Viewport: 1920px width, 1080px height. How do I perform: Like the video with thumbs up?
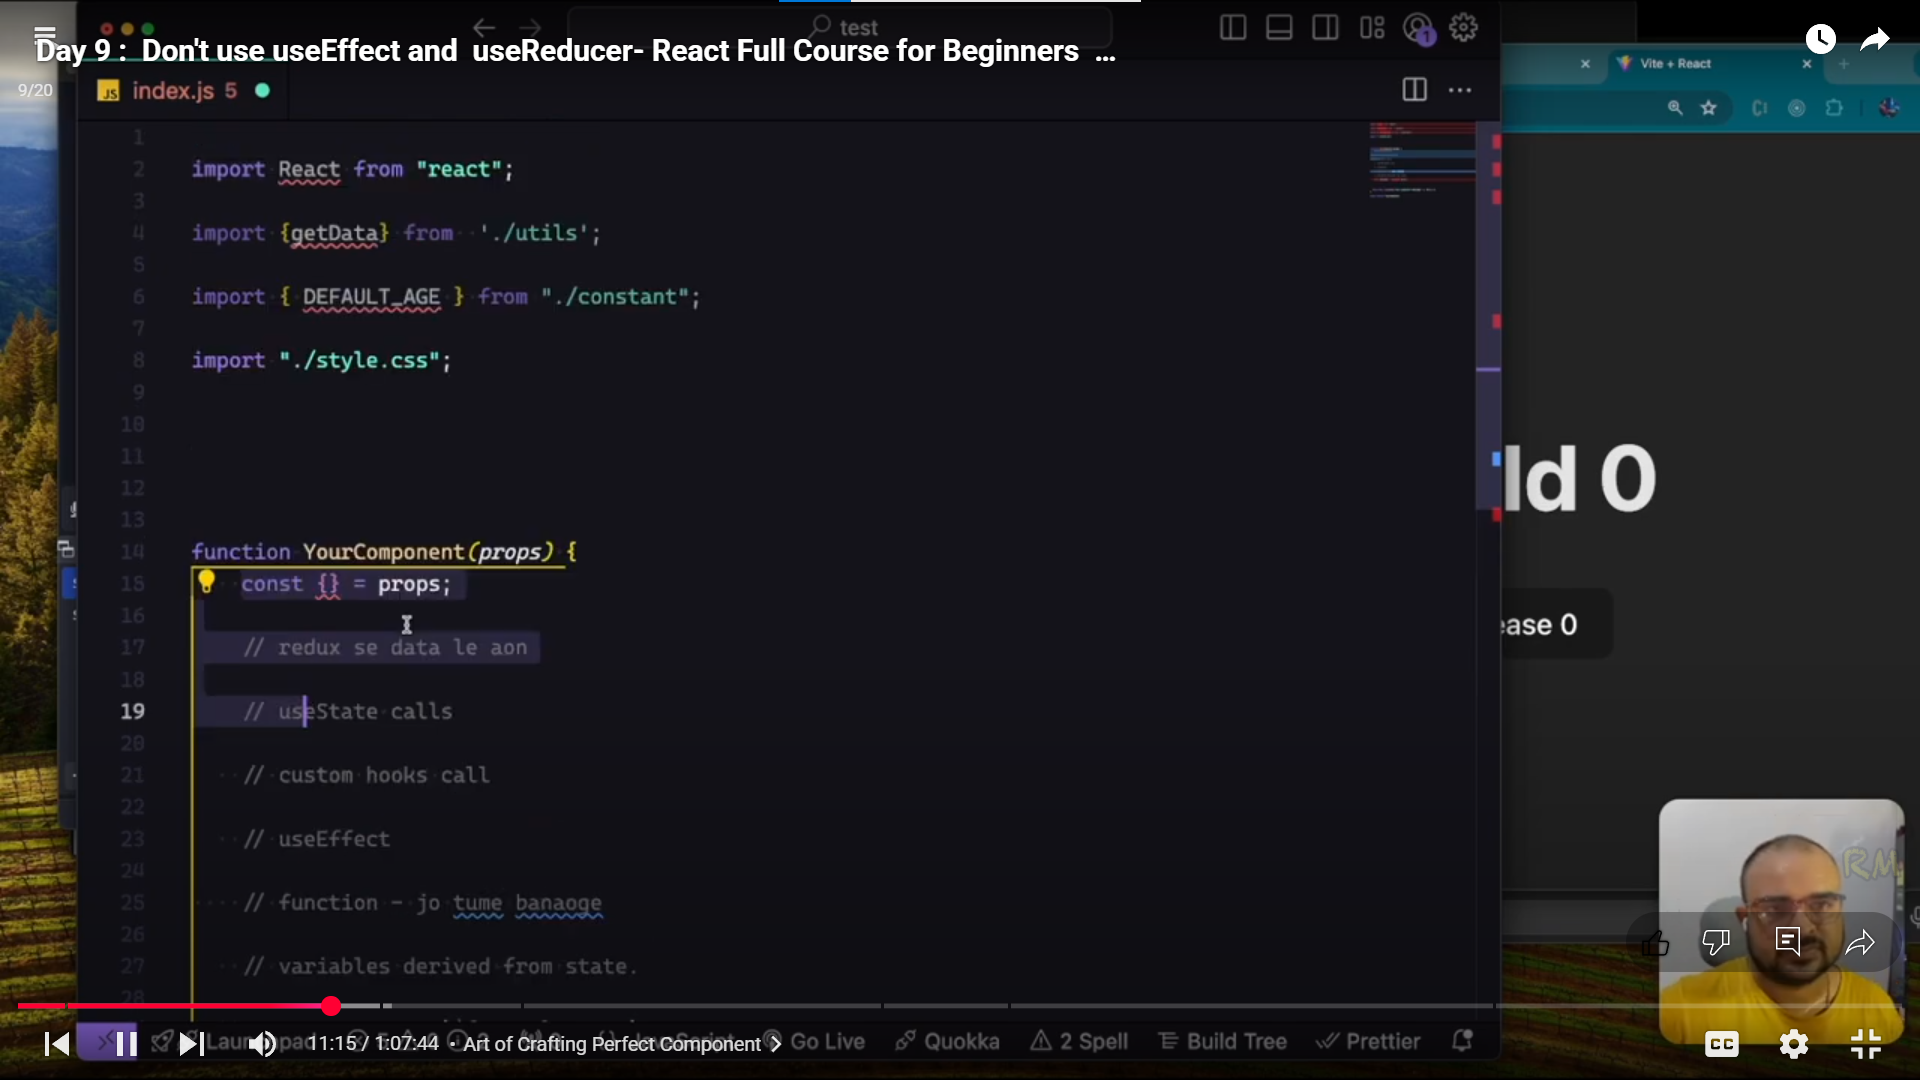tap(1655, 942)
